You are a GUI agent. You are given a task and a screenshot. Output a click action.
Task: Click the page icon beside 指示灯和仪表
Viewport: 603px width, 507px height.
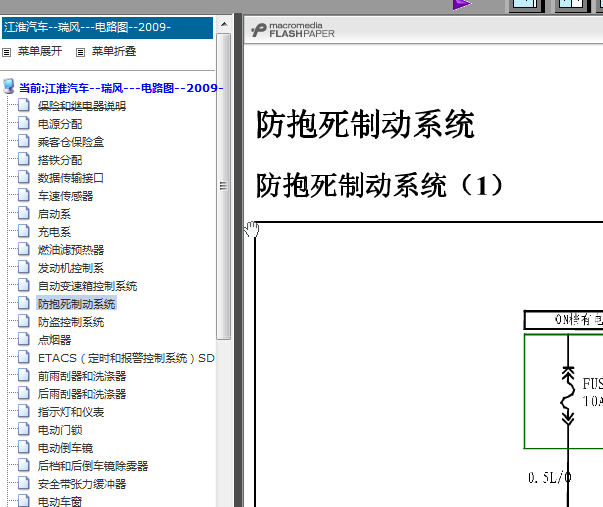(x=24, y=411)
